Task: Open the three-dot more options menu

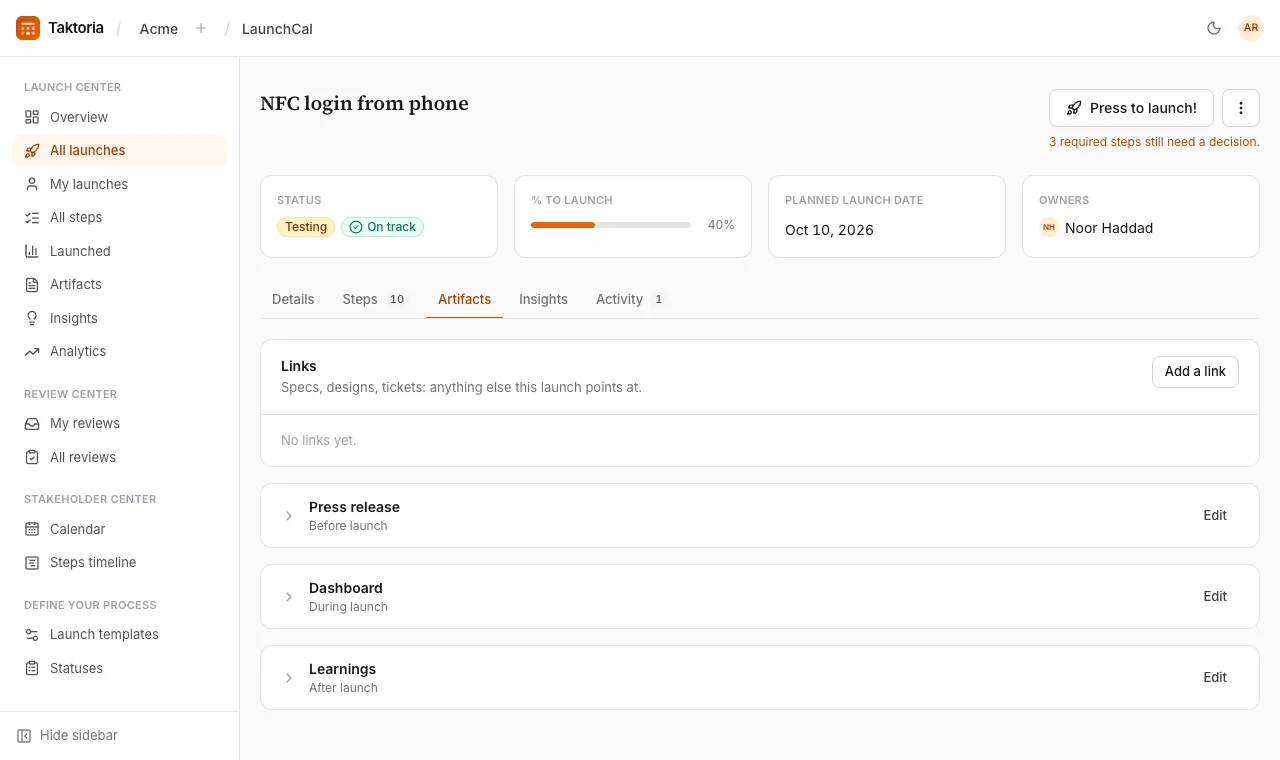Action: pos(1241,108)
